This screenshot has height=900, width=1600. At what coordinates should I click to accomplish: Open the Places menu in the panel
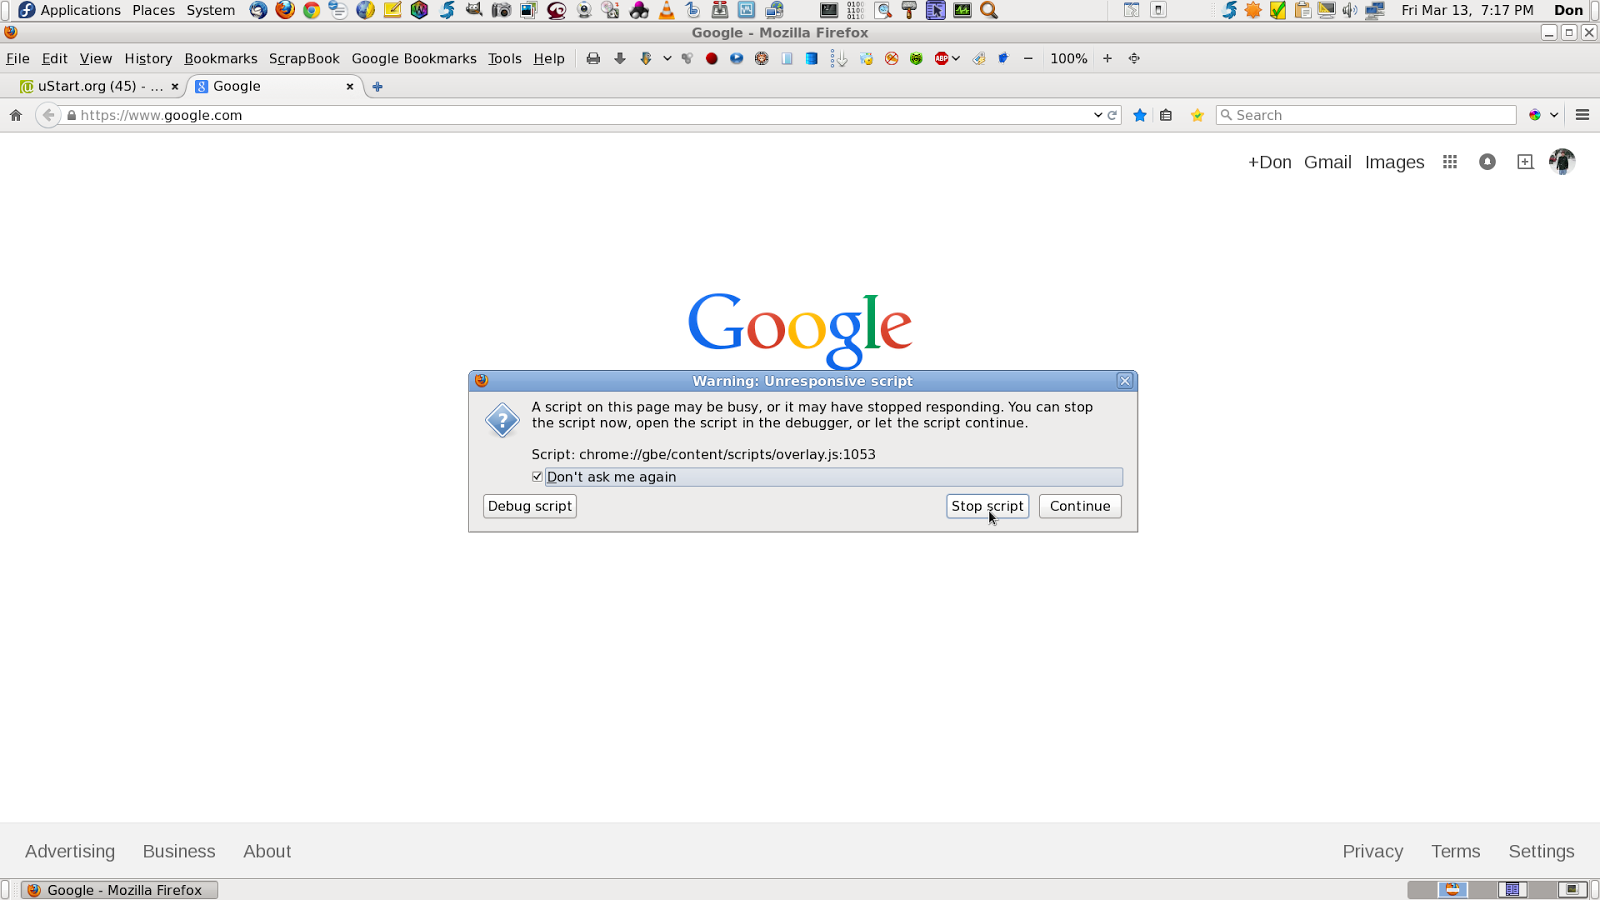point(154,10)
